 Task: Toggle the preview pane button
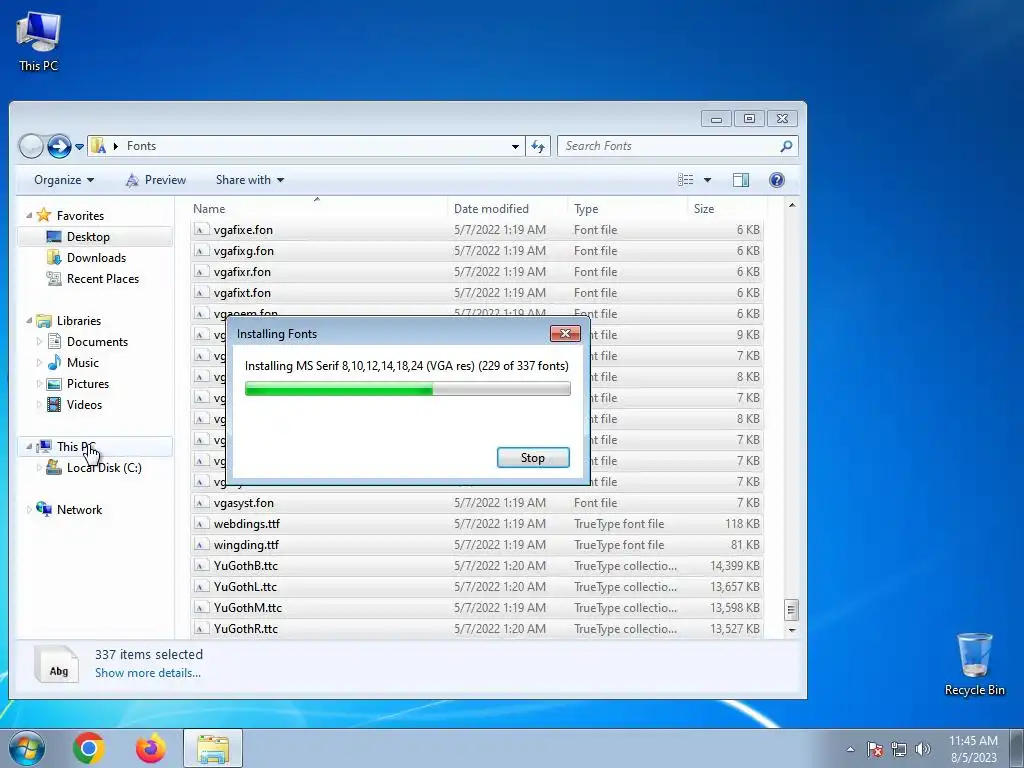click(741, 180)
